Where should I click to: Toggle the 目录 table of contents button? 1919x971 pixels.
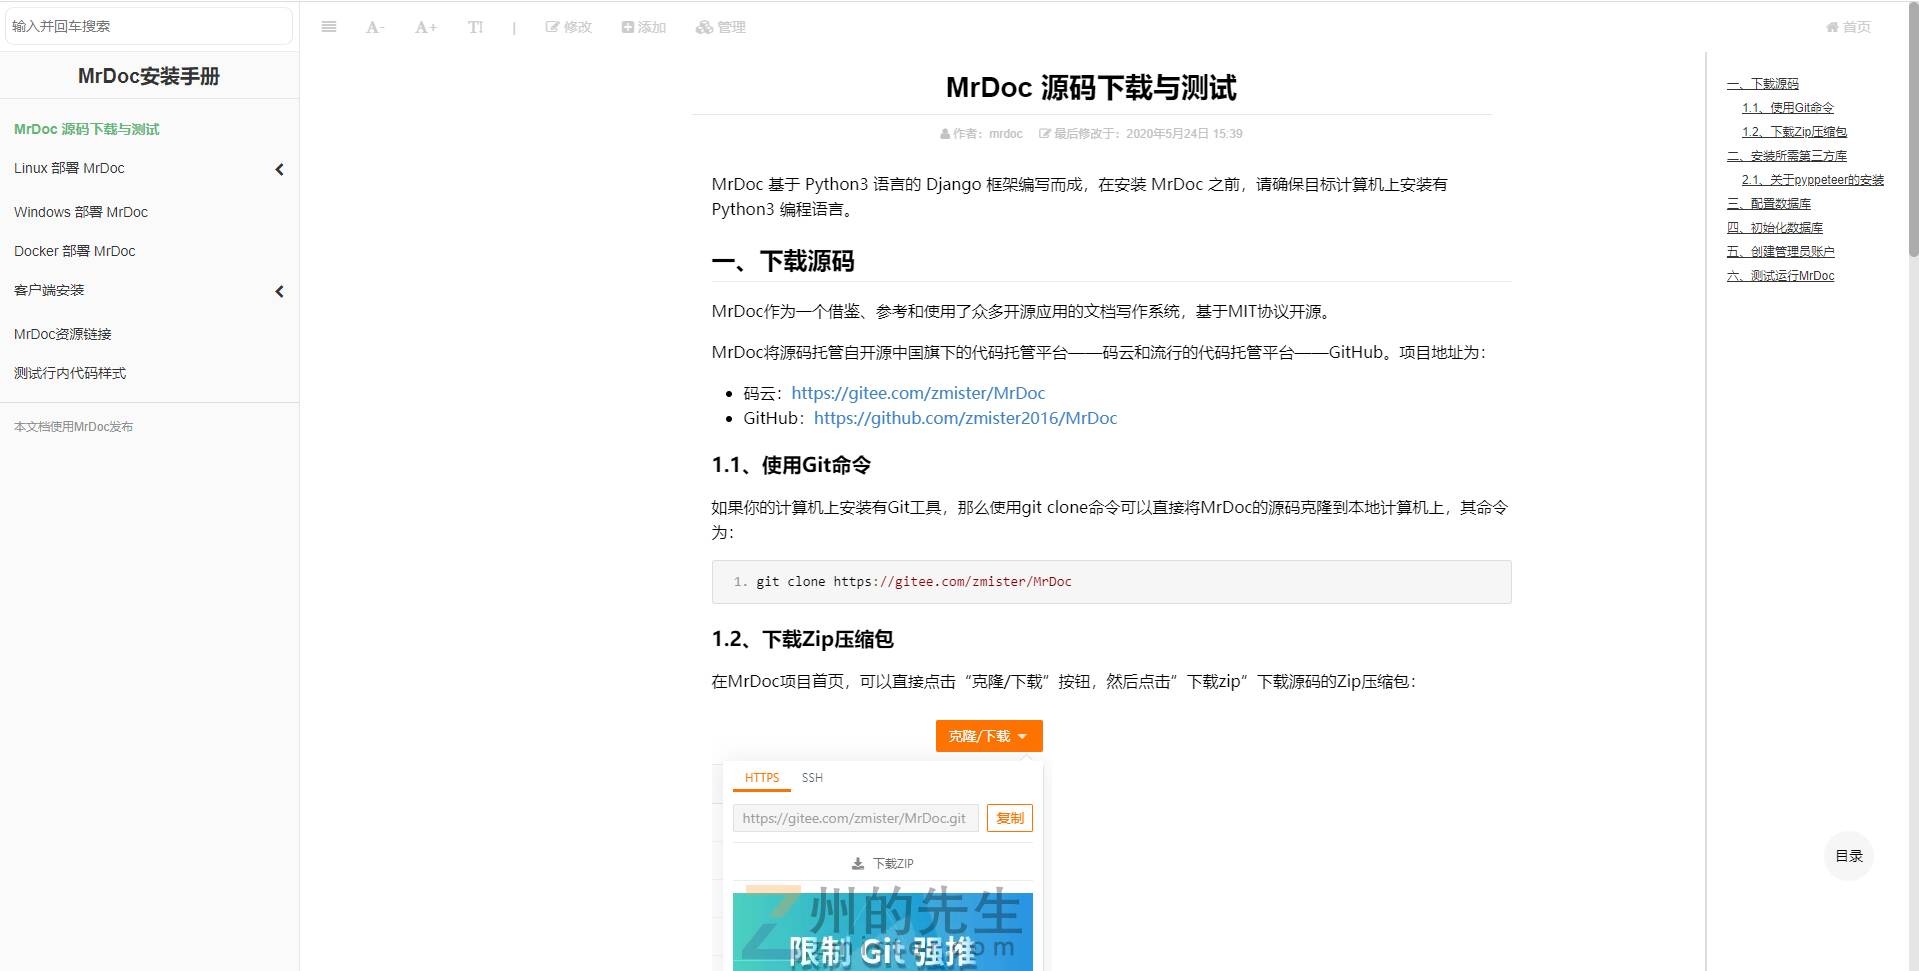tap(1848, 856)
